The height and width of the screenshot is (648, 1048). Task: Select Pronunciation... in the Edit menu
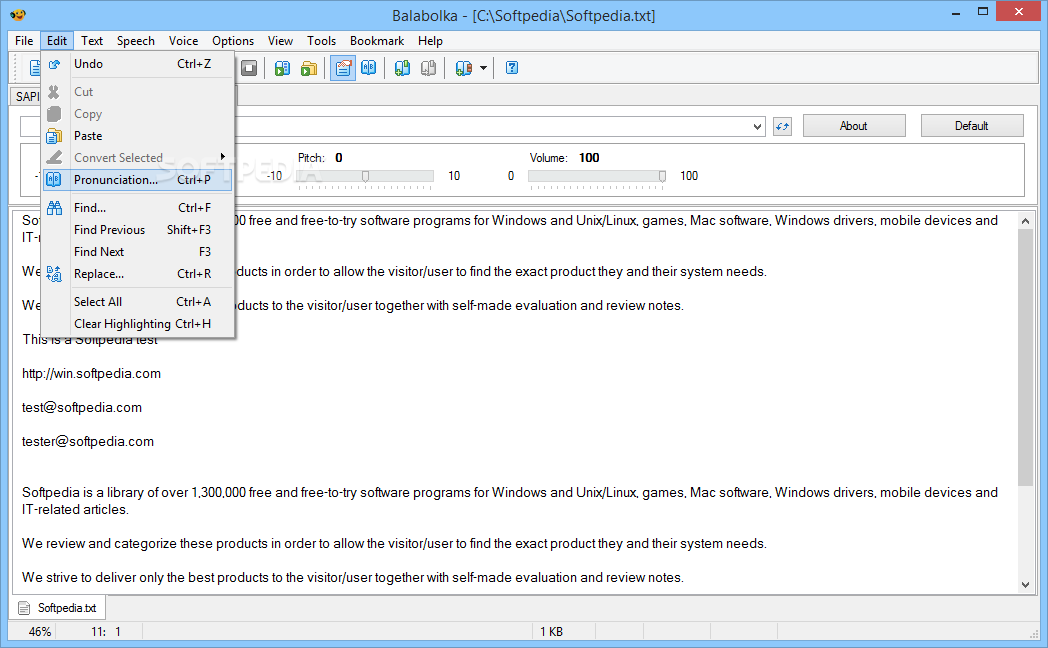[x=138, y=180]
